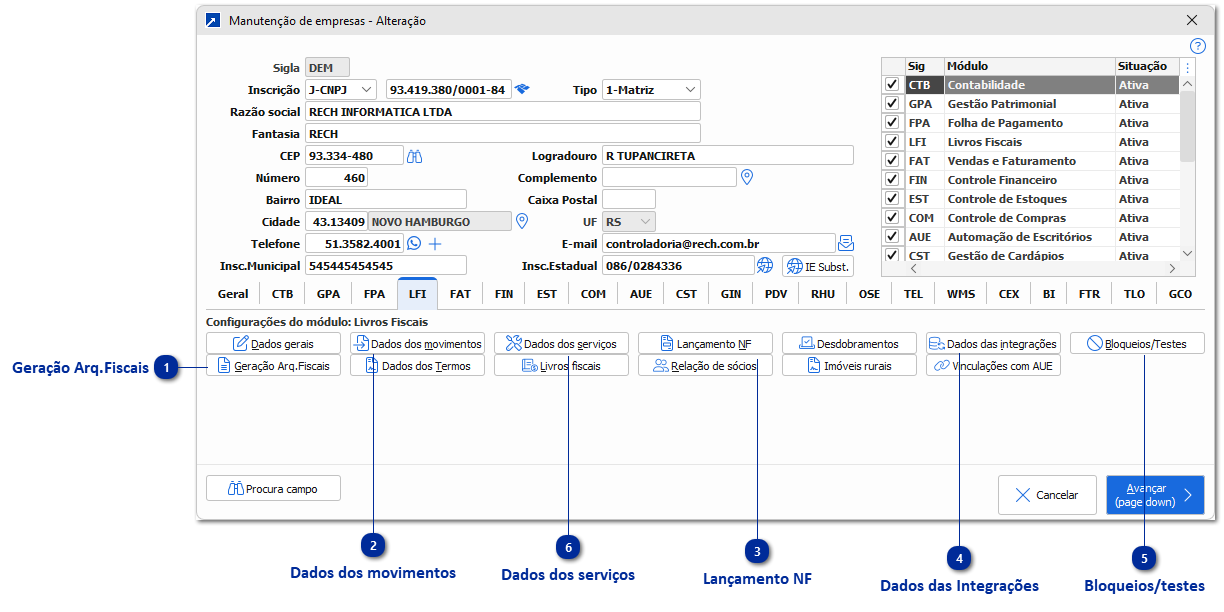
Task: Click the help question mark icon
Action: [x=1198, y=46]
